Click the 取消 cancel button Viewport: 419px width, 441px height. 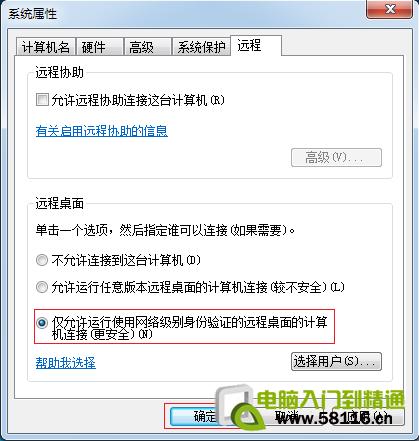287,417
